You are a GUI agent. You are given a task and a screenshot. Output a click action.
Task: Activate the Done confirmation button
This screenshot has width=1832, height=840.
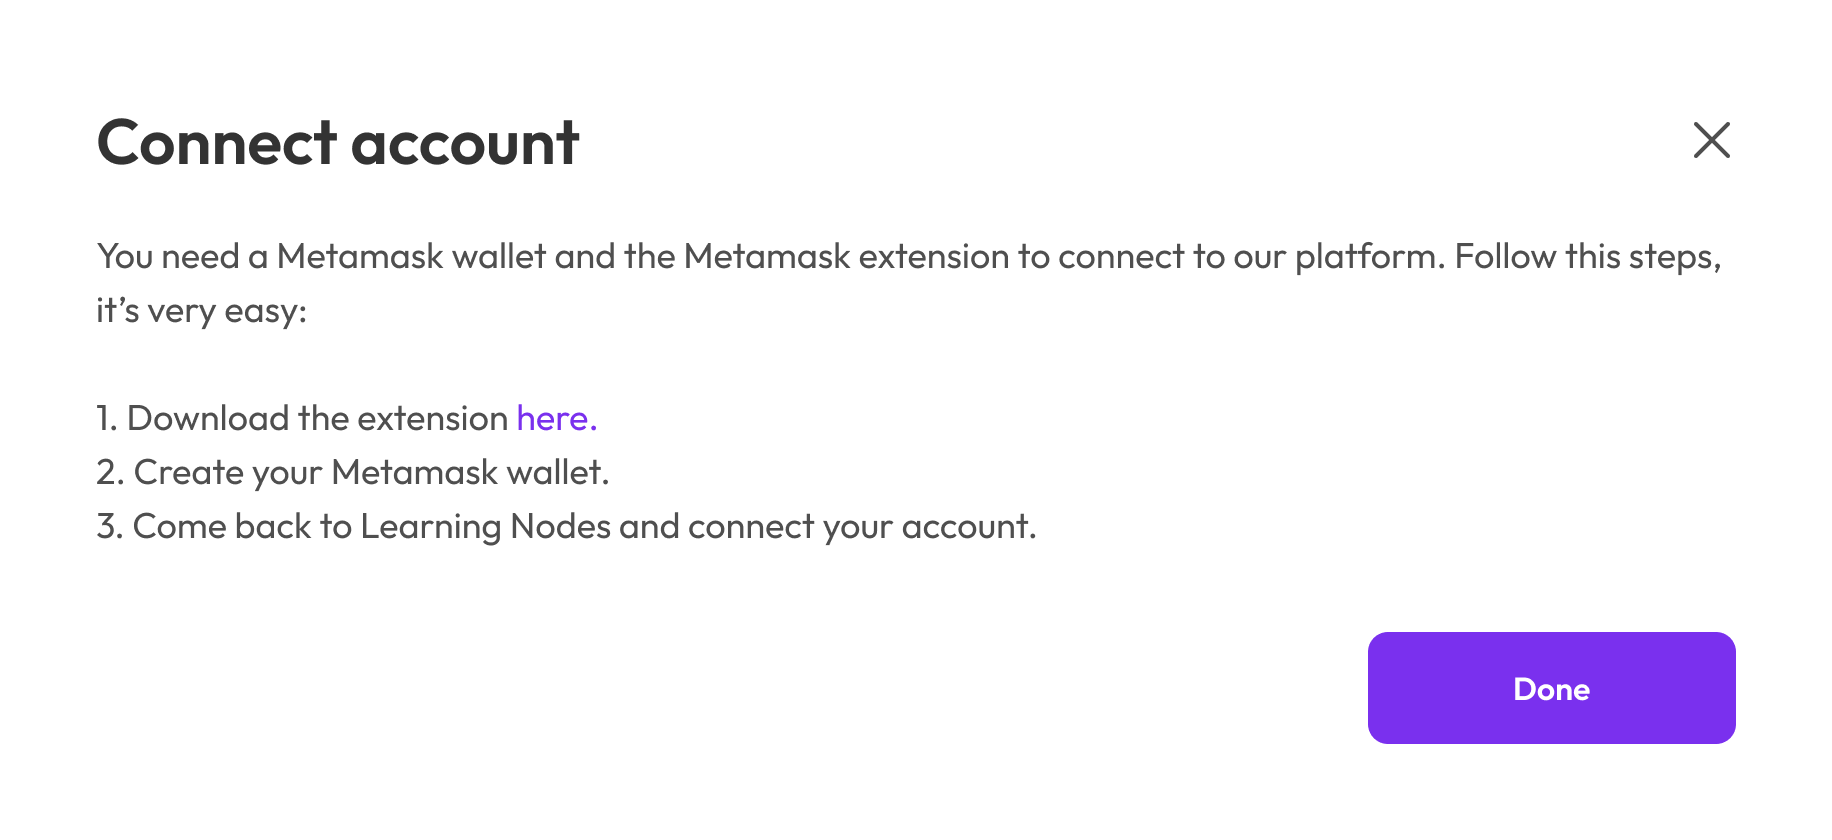point(1551,688)
